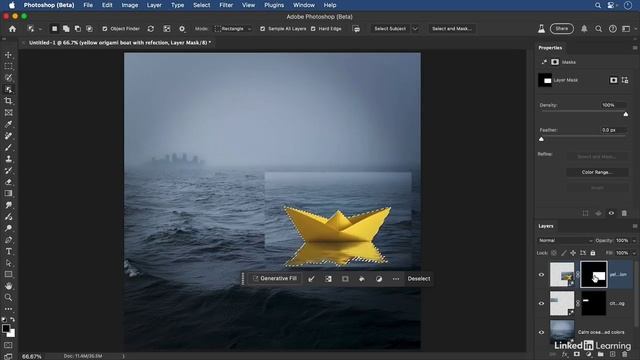Open the Mode Rectangle dropdown
The height and width of the screenshot is (360, 640).
(233, 29)
